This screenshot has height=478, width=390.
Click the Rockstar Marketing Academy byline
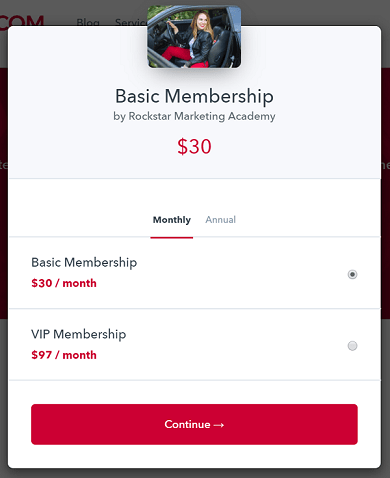coord(194,116)
